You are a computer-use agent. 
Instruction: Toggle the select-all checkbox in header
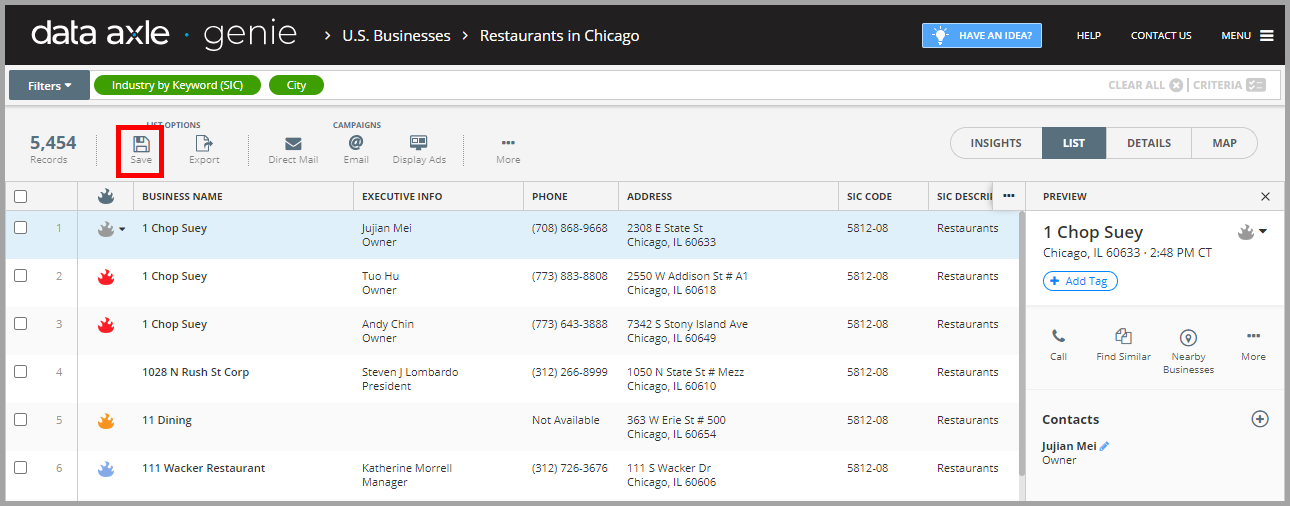point(21,197)
